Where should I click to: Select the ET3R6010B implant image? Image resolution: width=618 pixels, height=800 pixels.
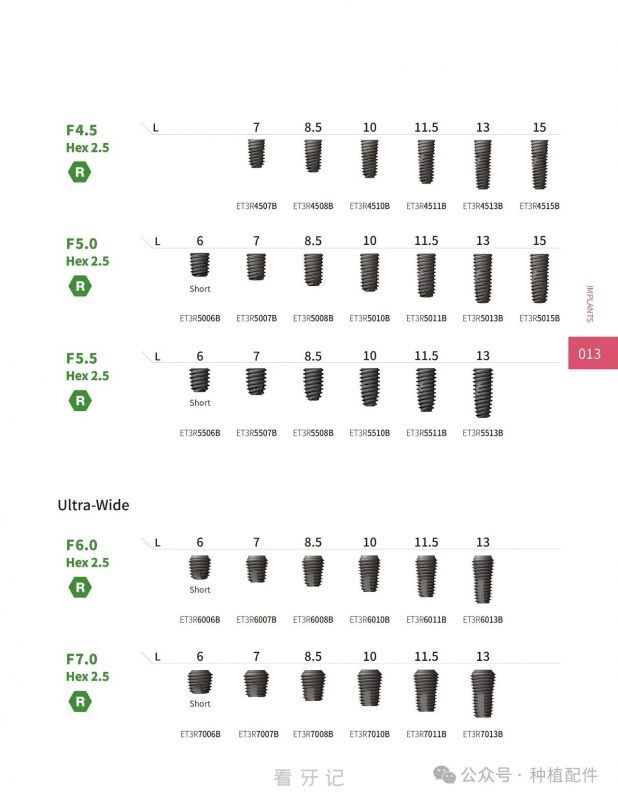[369, 573]
